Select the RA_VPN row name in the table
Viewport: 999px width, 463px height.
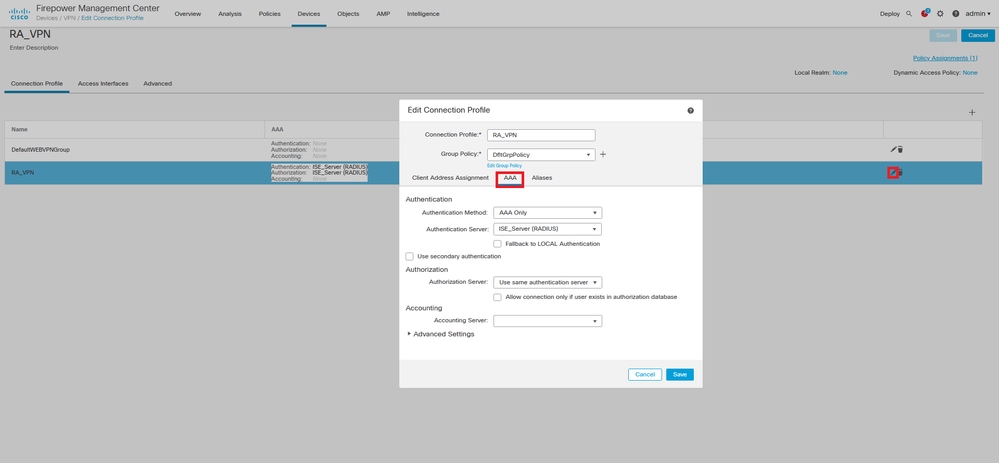pyautogui.click(x=22, y=172)
